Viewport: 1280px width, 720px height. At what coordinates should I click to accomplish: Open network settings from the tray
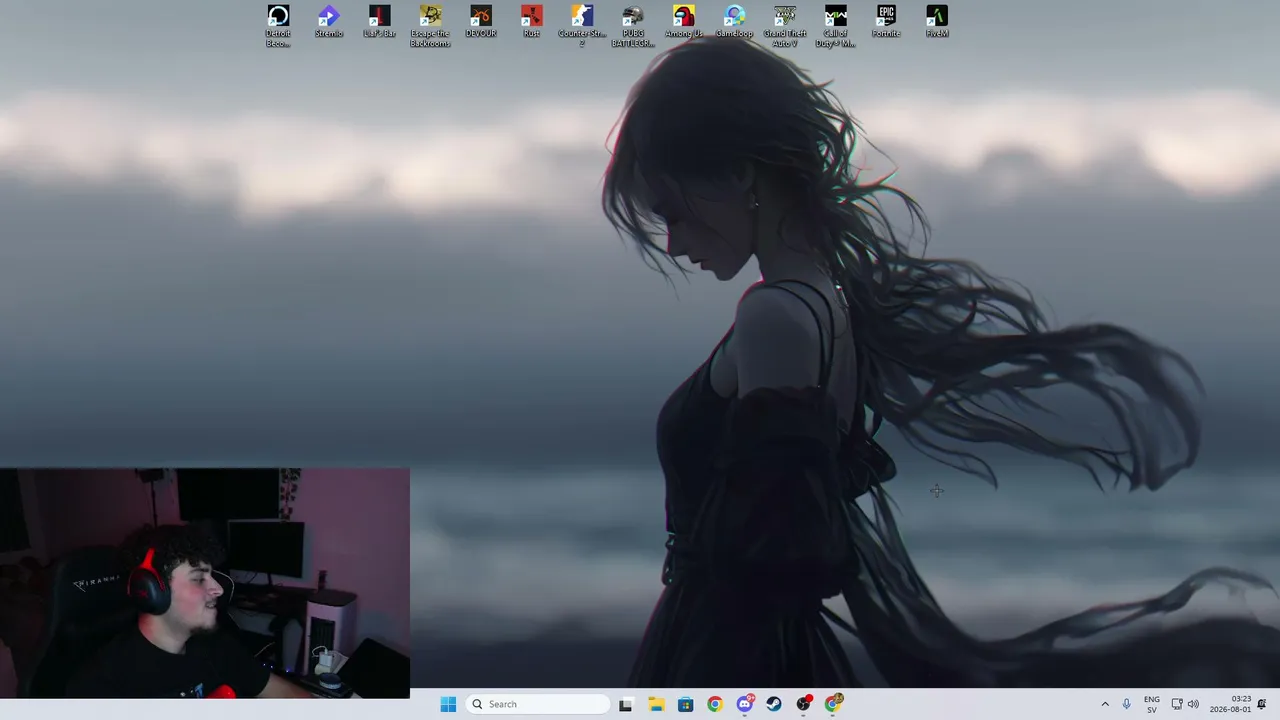point(1177,704)
